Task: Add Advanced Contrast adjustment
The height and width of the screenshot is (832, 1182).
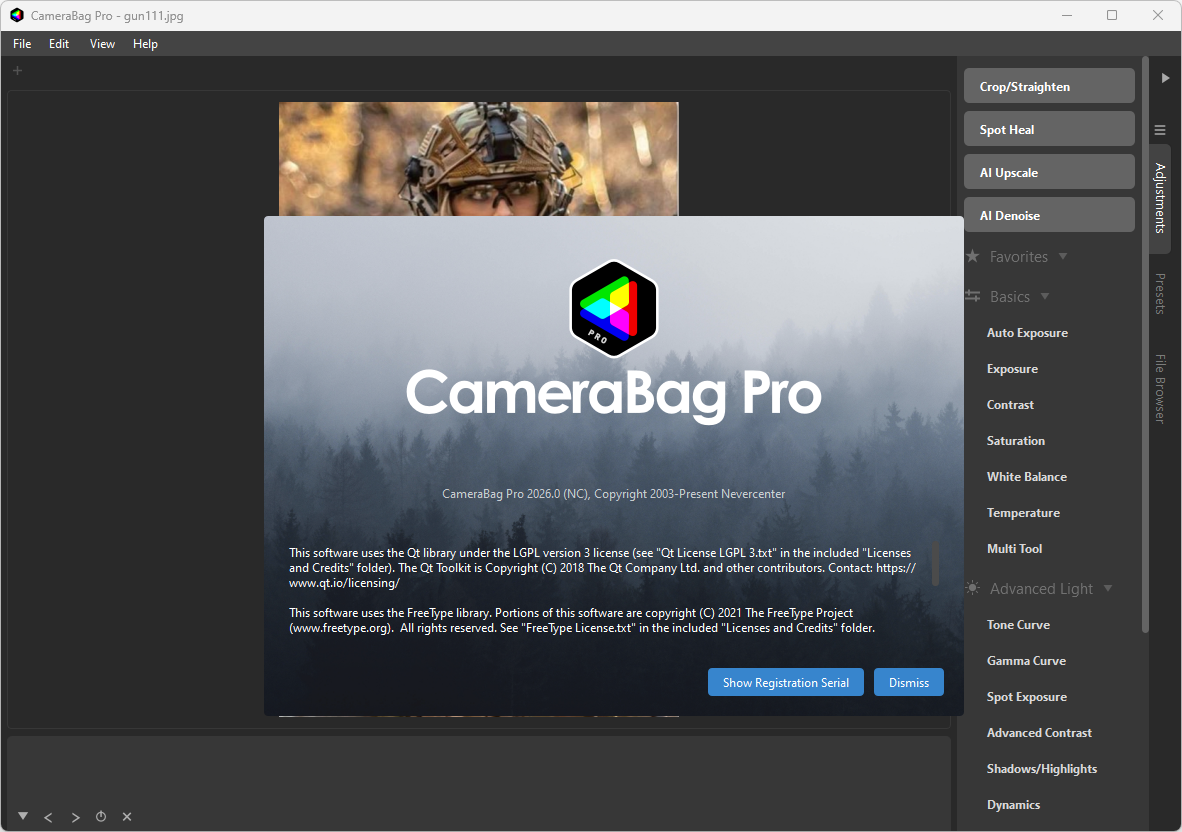Action: pyautogui.click(x=1039, y=733)
